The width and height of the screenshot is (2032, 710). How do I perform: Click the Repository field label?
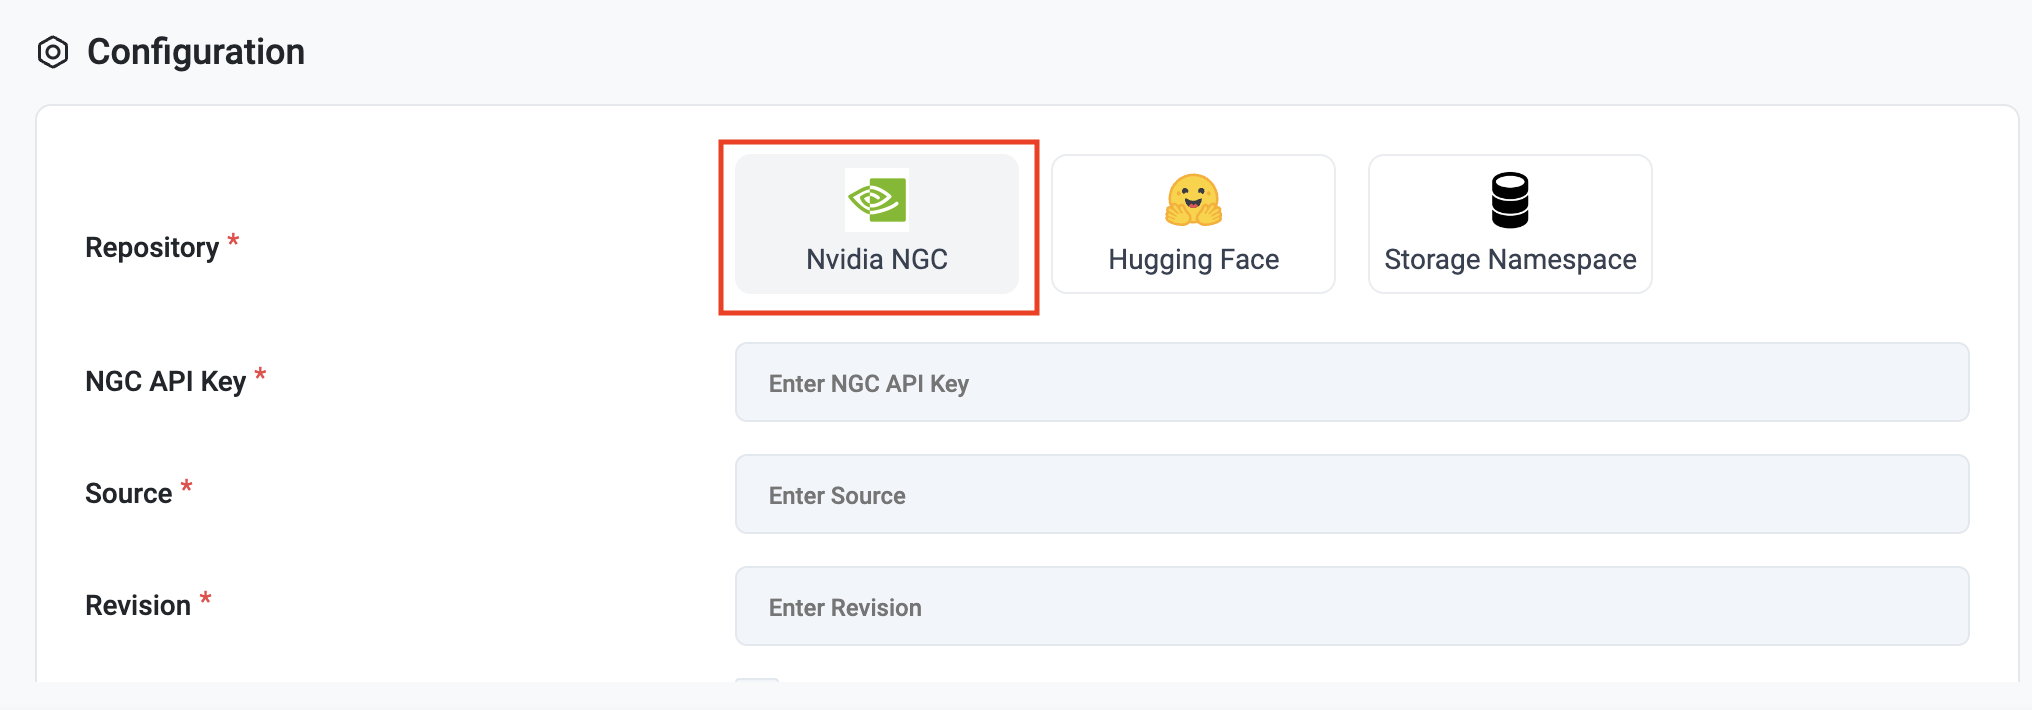coord(152,248)
